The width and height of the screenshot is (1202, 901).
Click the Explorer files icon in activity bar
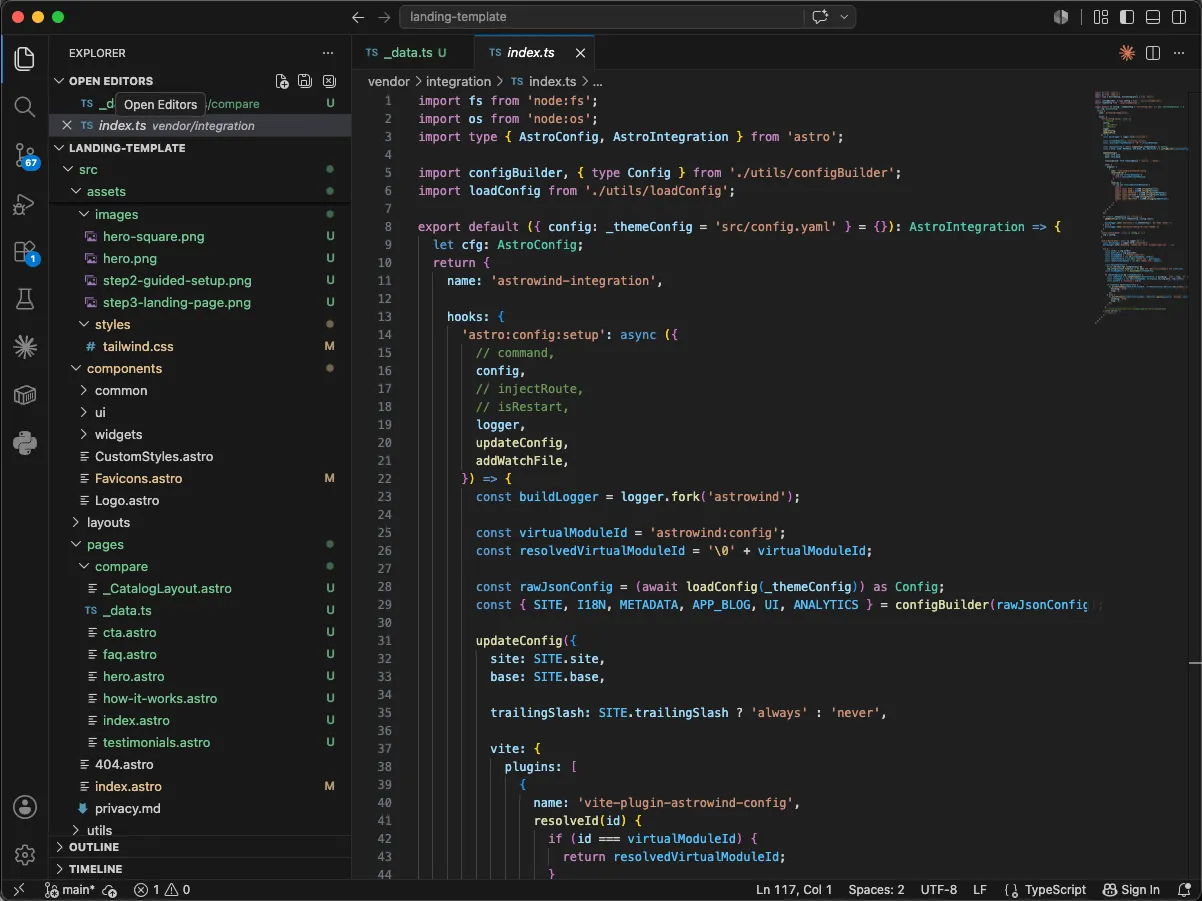coord(25,58)
